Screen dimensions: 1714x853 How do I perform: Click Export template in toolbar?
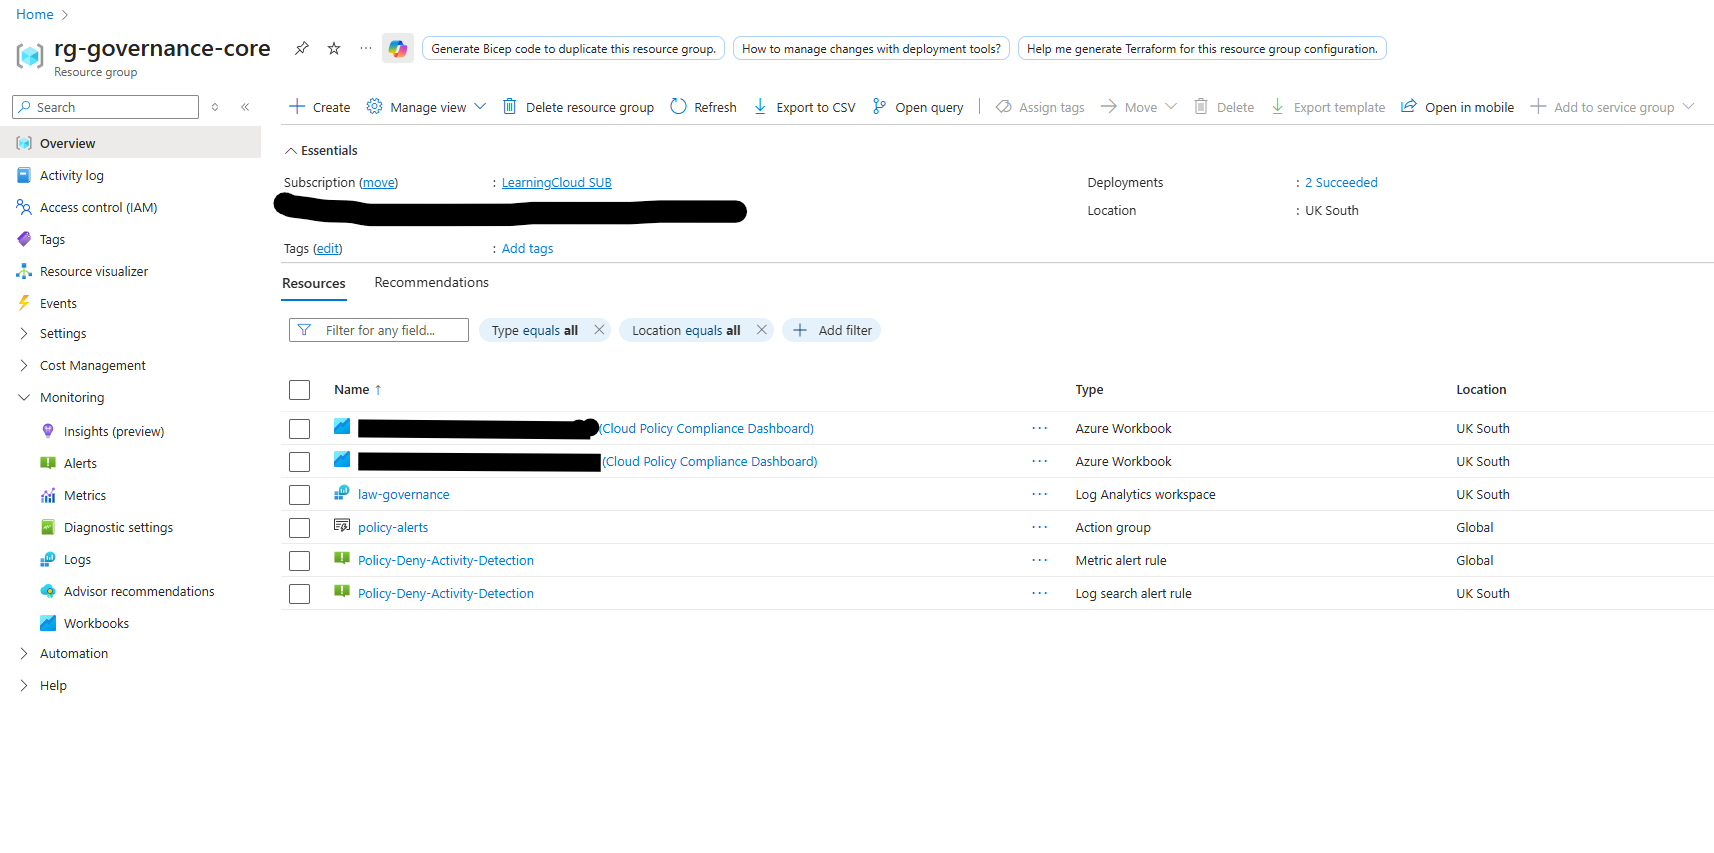[1328, 107]
